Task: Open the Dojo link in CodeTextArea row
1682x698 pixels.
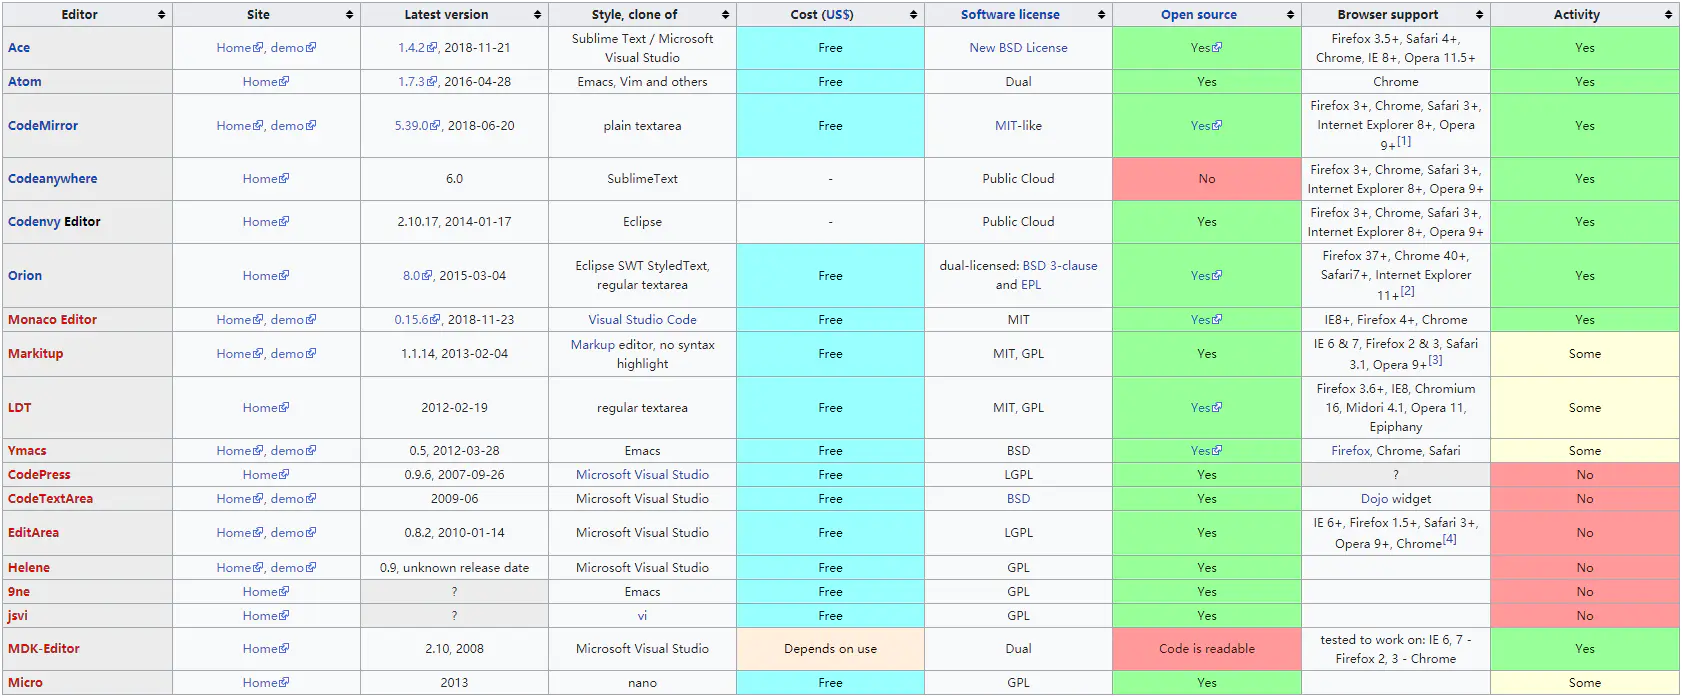Action: coord(1374,499)
